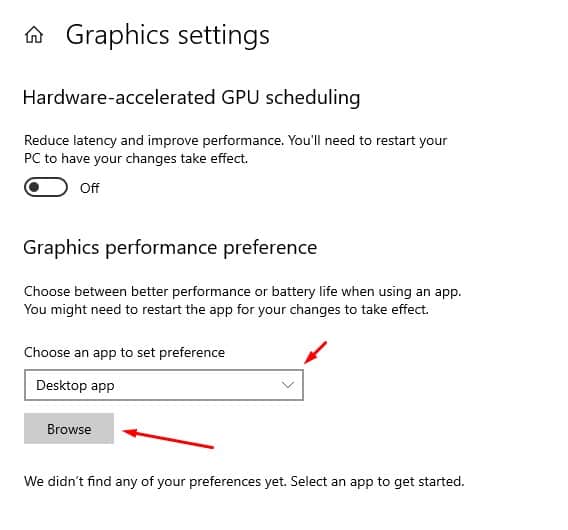Open the Desktop app dropdown
Viewport: 568px width, 530px height.
(x=164, y=385)
